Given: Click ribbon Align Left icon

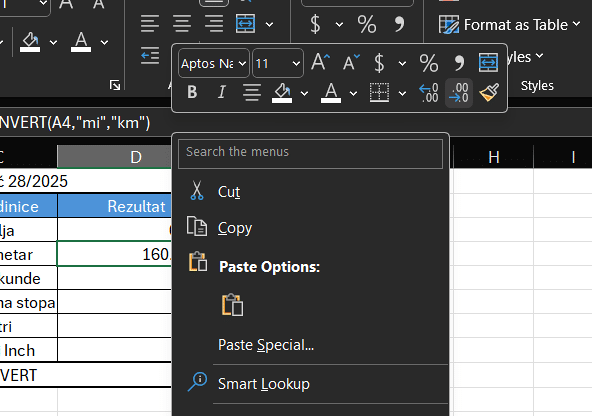Looking at the screenshot, I should coord(150,23).
